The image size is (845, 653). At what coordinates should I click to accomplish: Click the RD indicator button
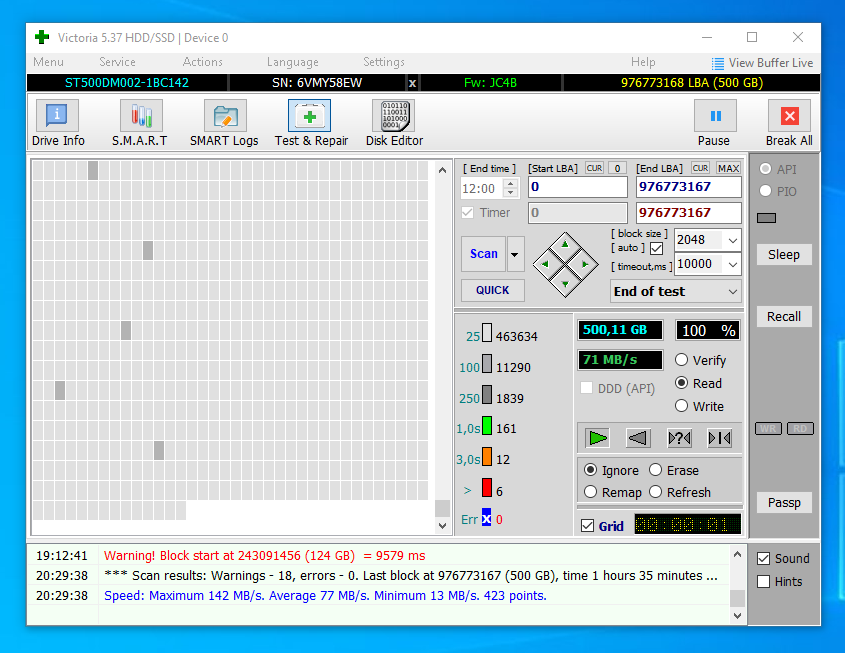(800, 429)
